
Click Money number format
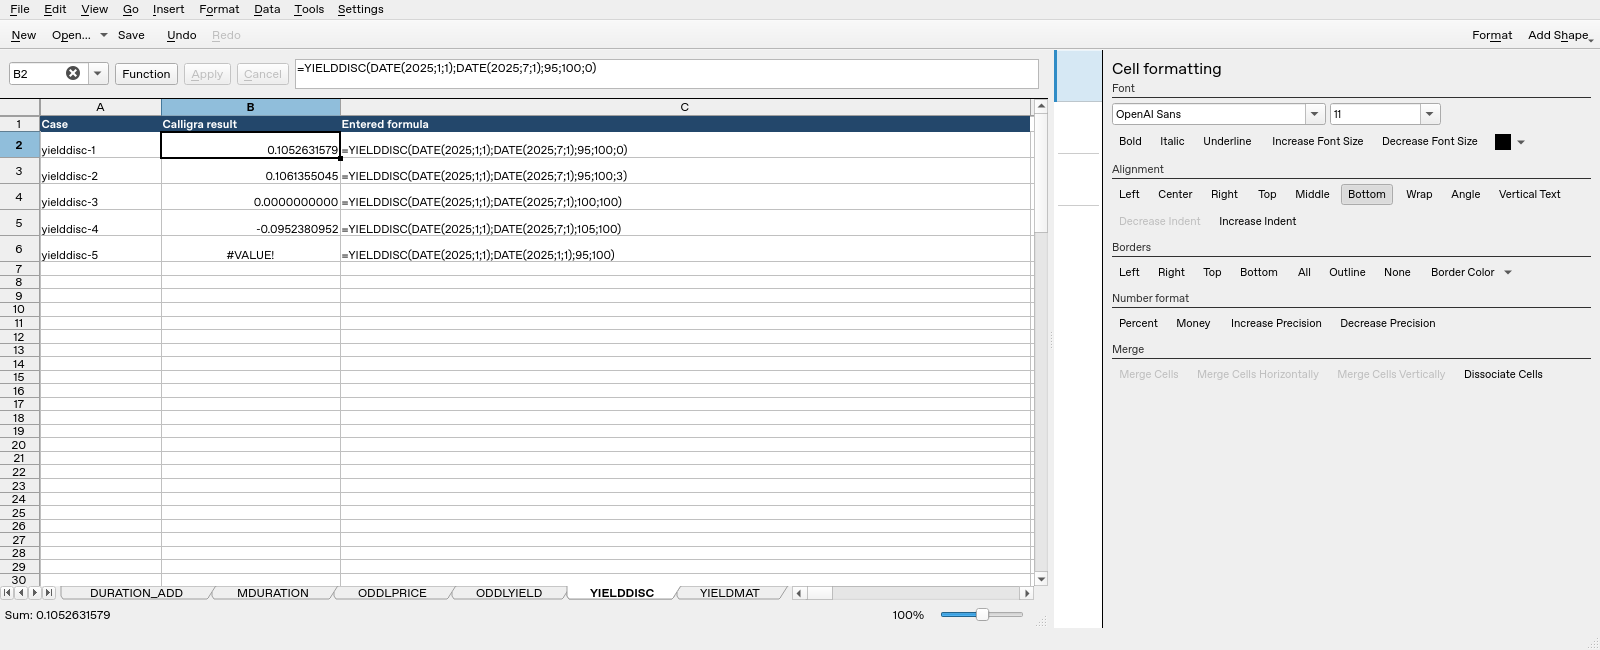coord(1193,323)
